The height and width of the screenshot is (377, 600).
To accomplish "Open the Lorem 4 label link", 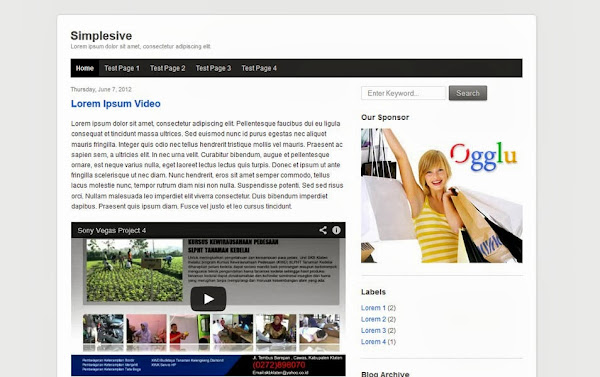I will click(373, 342).
